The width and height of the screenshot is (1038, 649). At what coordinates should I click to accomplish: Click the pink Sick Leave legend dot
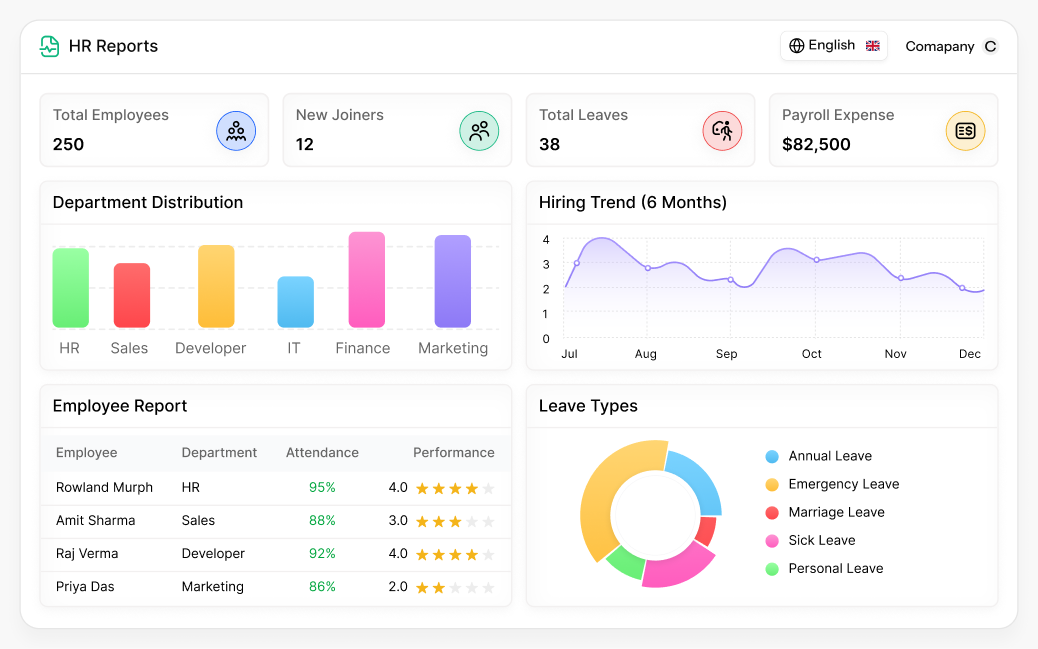coord(772,541)
